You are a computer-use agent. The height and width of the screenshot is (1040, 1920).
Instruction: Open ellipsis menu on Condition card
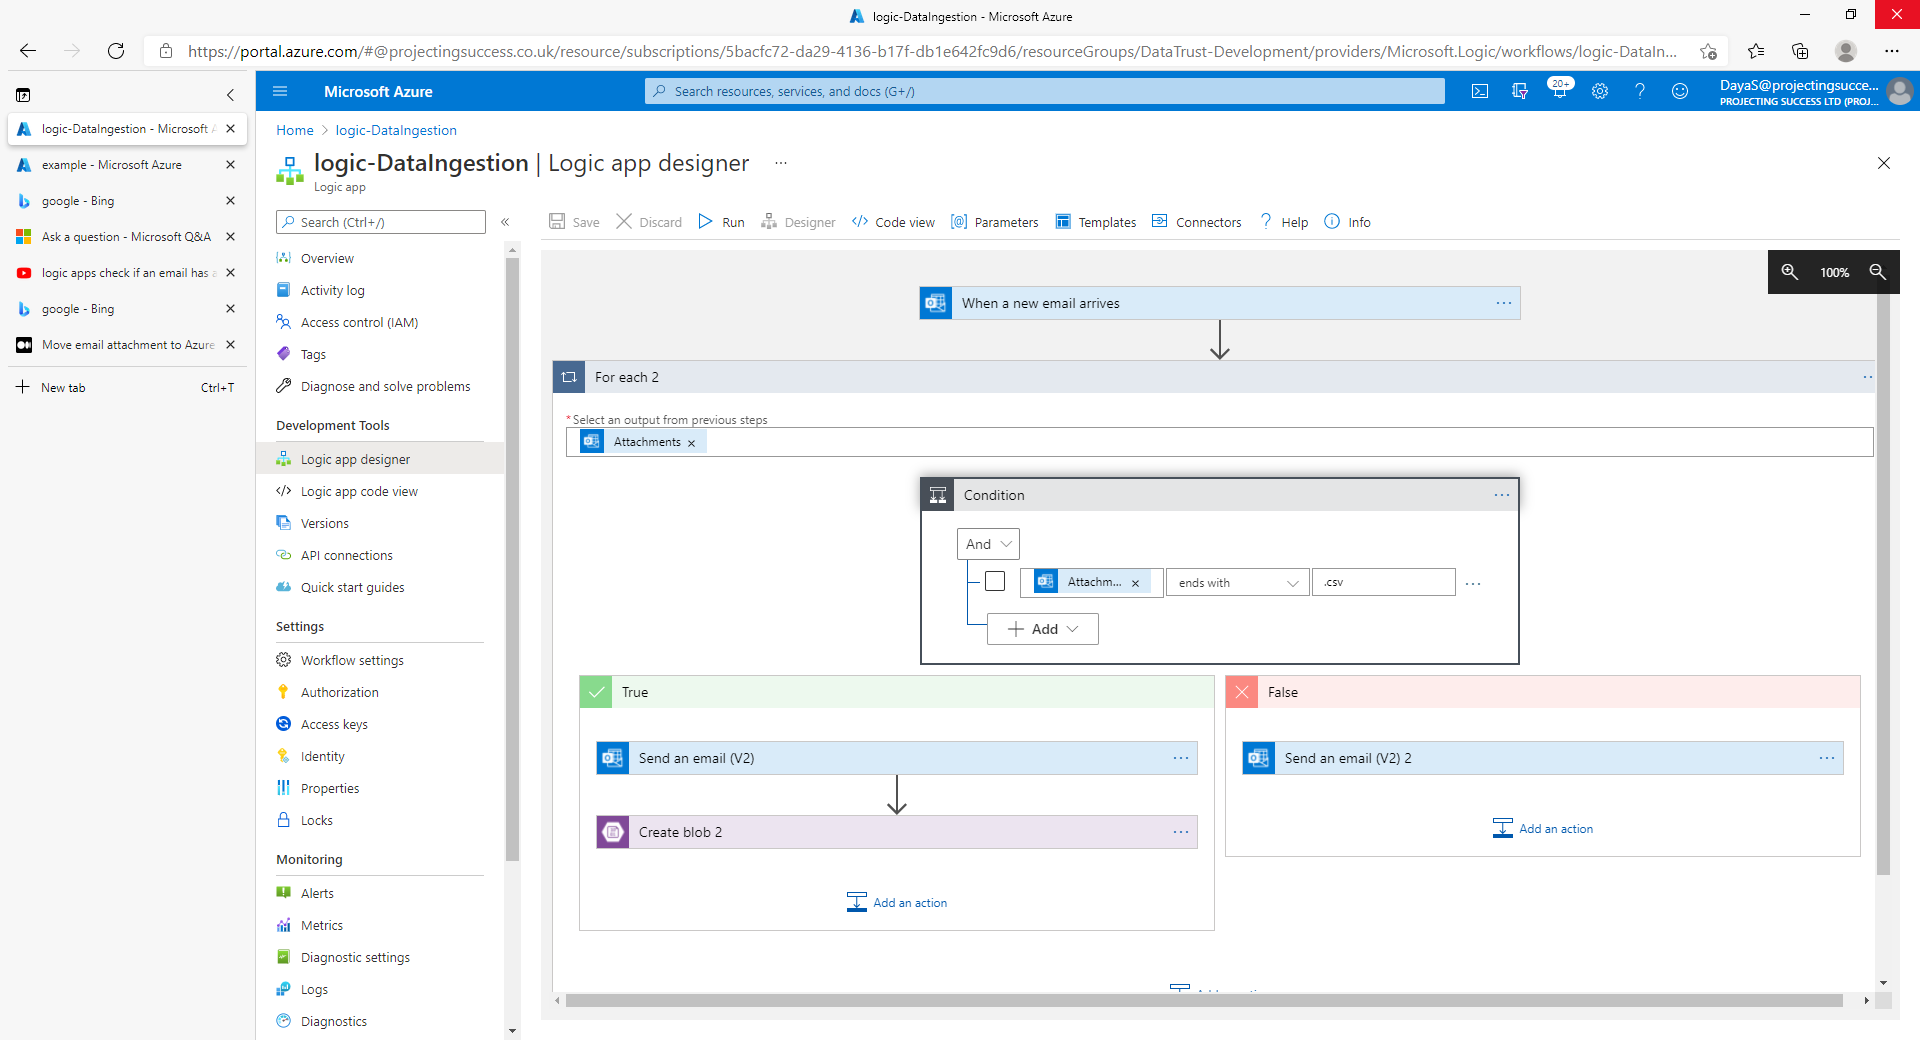[x=1501, y=495]
